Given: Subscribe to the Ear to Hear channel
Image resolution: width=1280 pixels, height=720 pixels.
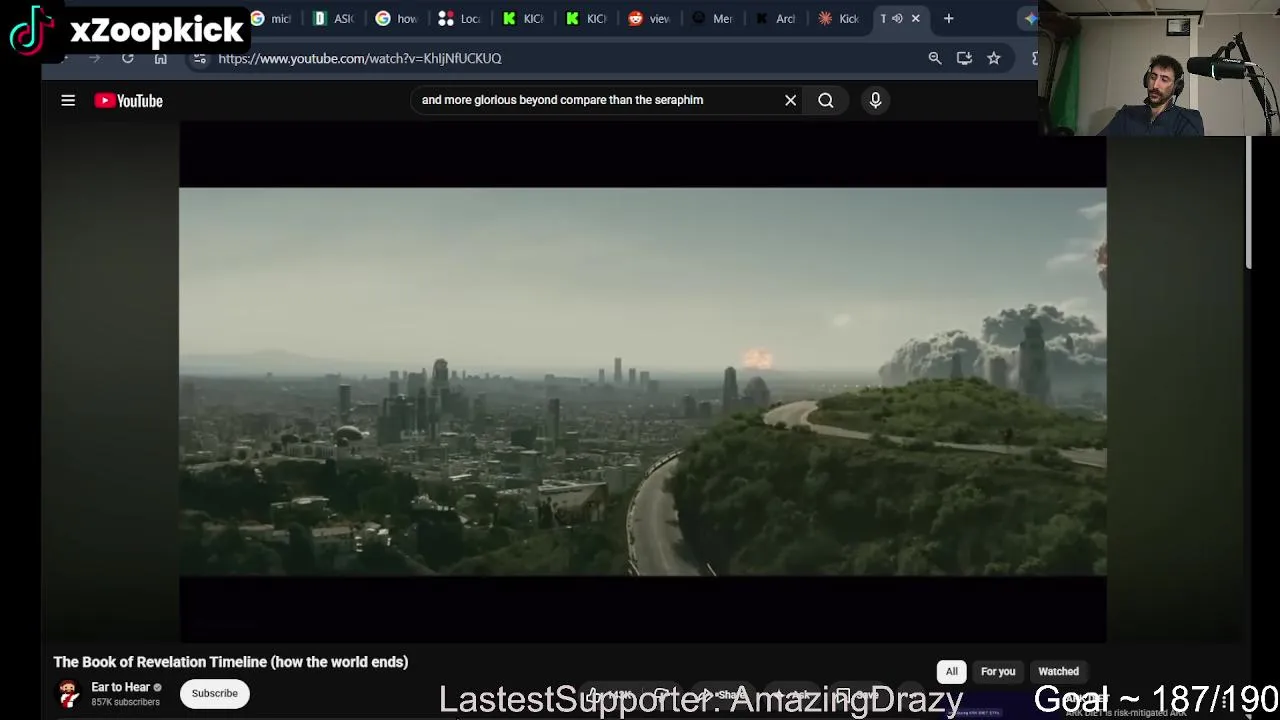Looking at the screenshot, I should pyautogui.click(x=214, y=693).
